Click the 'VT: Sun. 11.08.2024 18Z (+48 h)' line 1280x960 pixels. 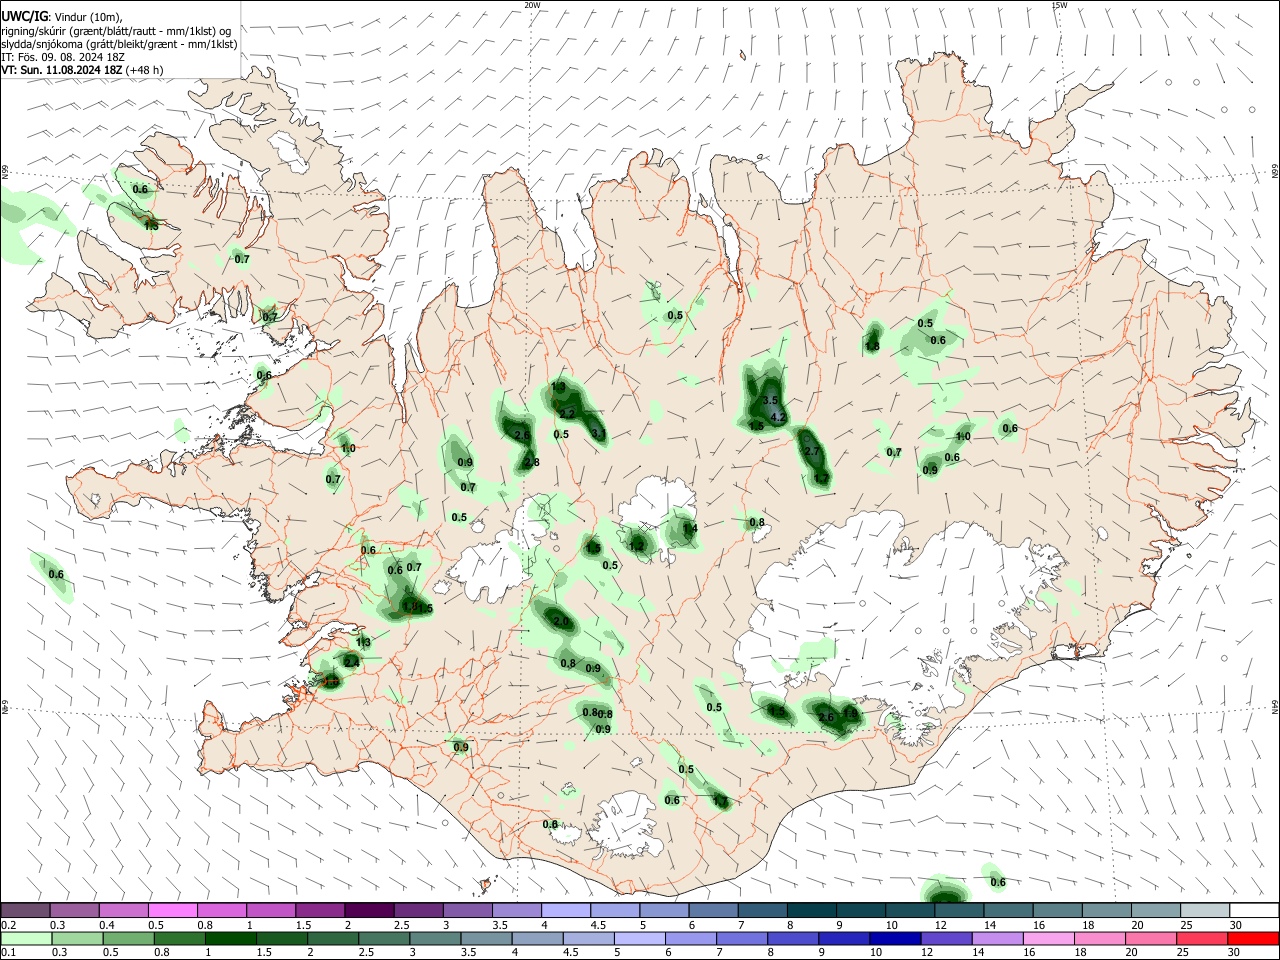82,70
